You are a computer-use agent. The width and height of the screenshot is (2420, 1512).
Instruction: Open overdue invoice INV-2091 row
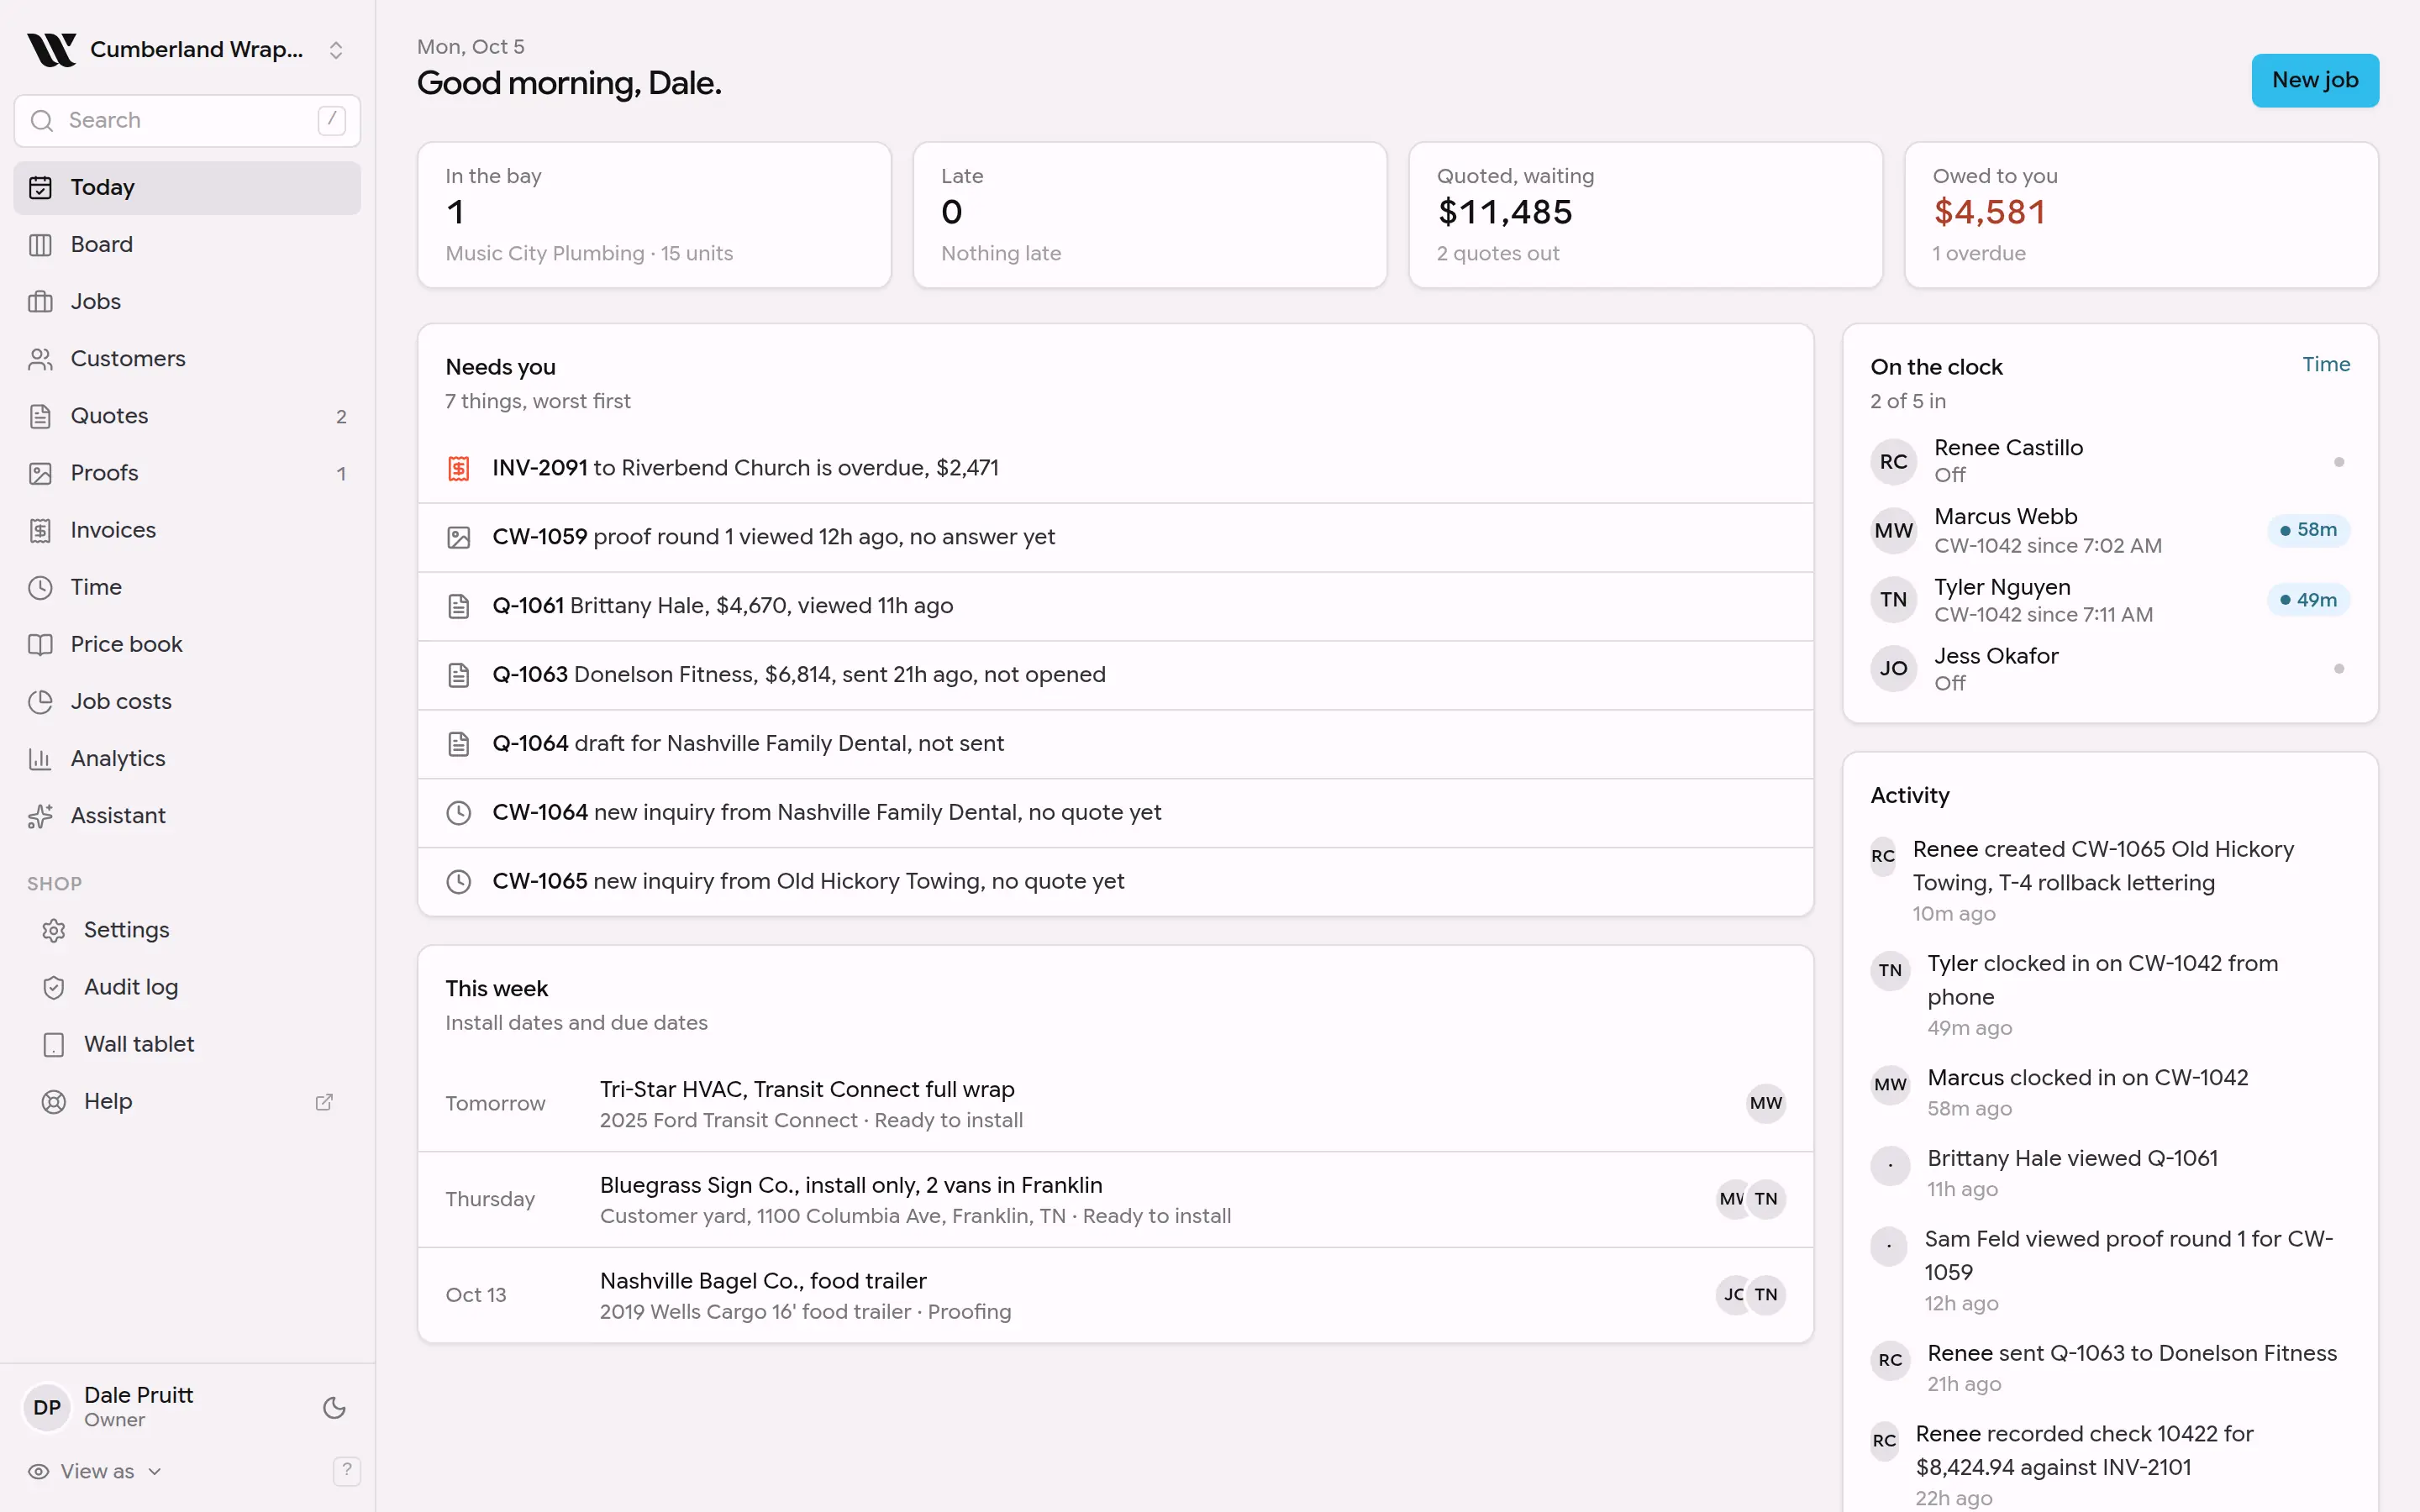click(x=1115, y=468)
